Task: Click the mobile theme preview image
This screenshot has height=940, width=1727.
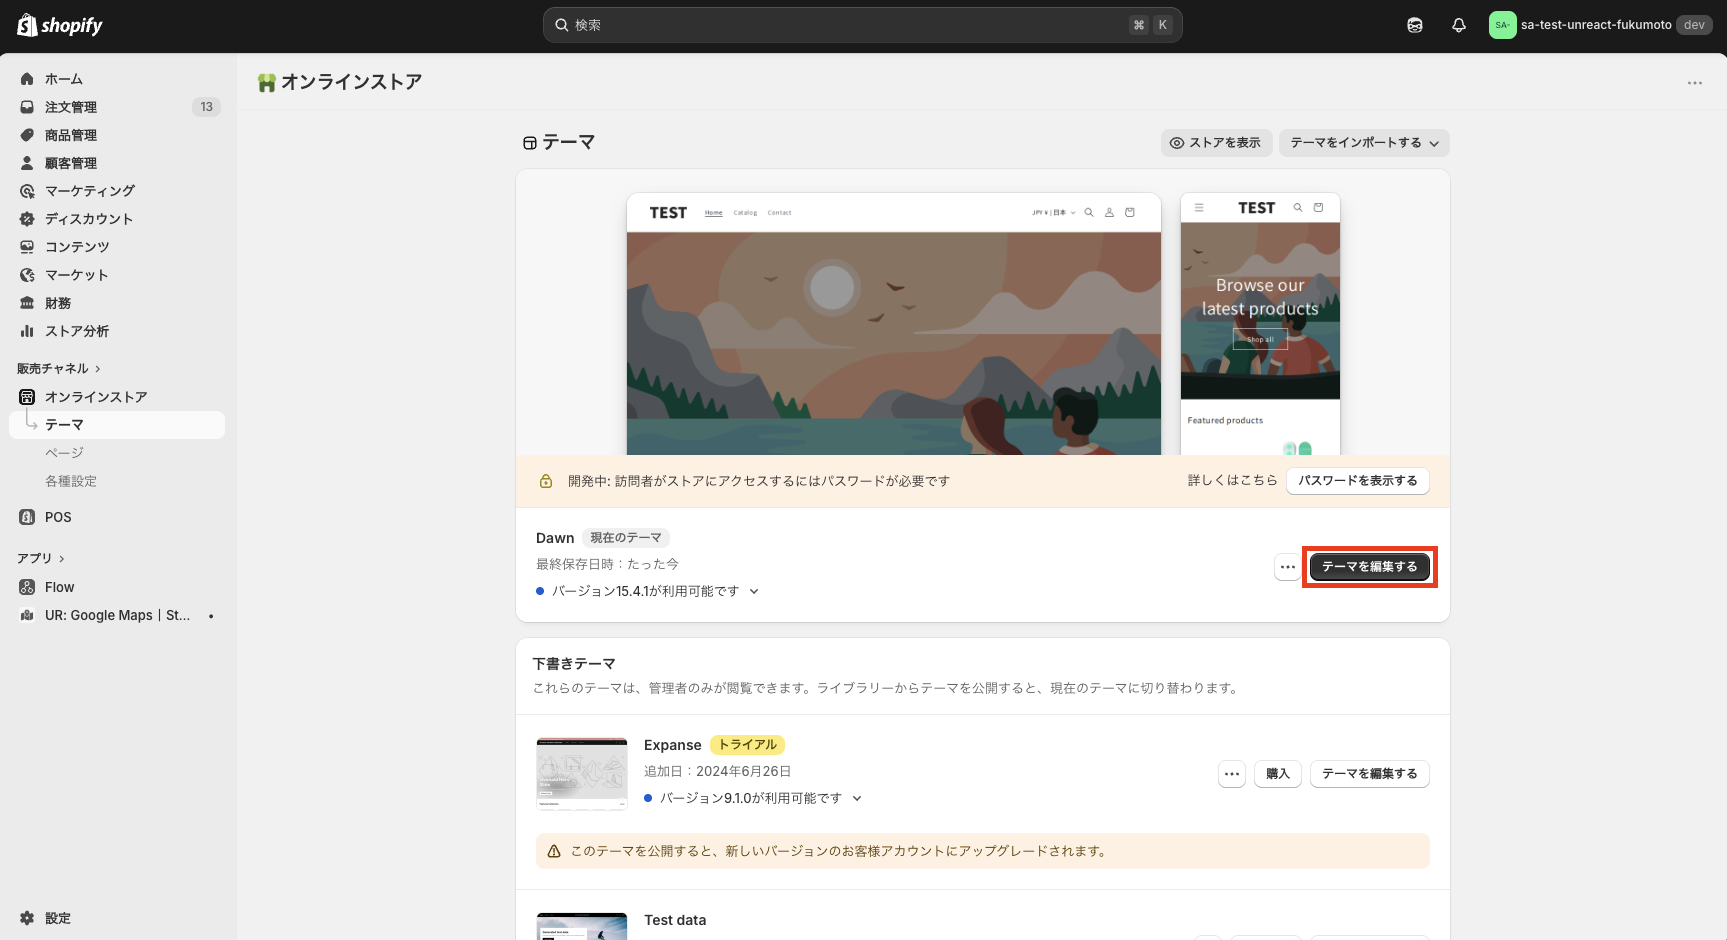Action: (x=1260, y=324)
